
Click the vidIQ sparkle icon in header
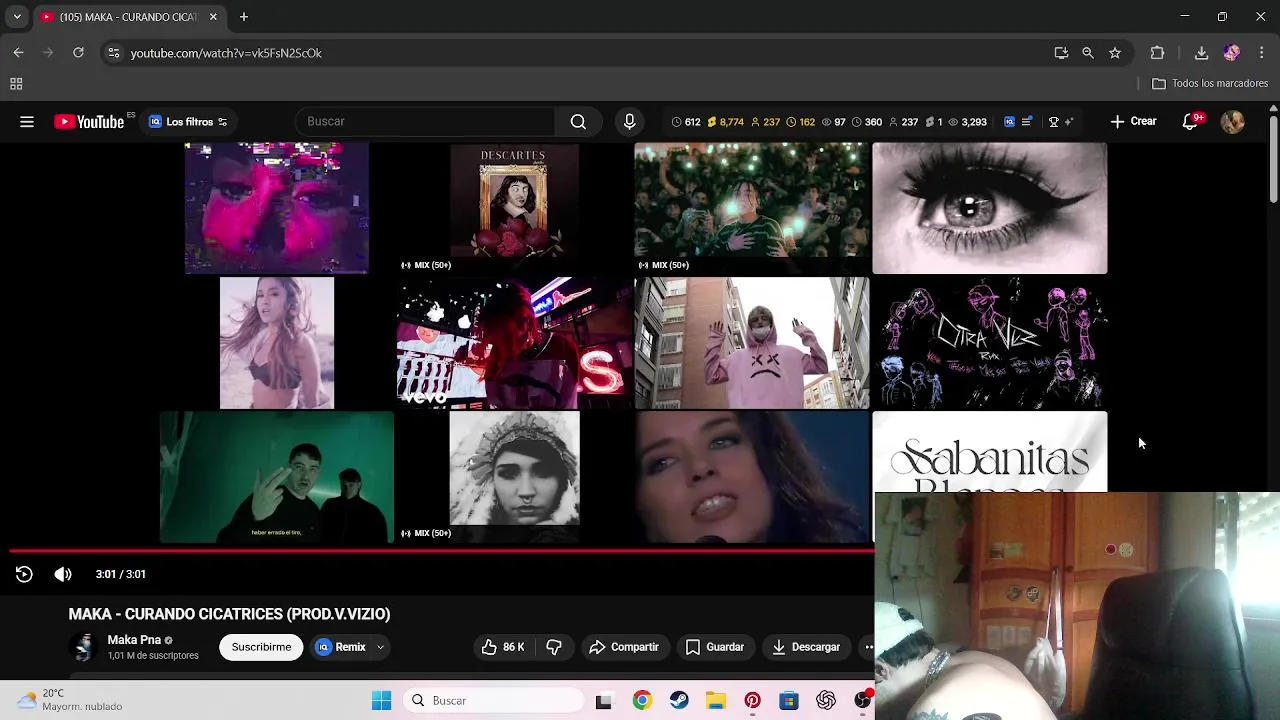(1068, 122)
